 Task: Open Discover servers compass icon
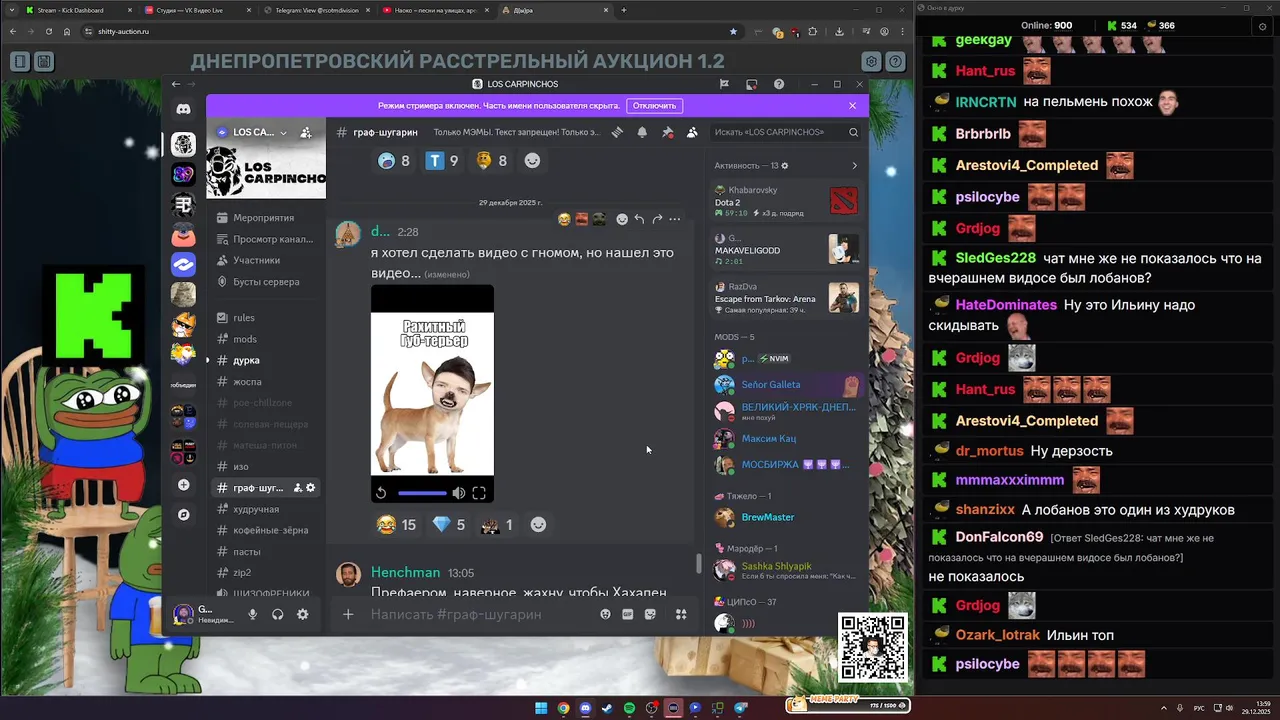pyautogui.click(x=183, y=515)
